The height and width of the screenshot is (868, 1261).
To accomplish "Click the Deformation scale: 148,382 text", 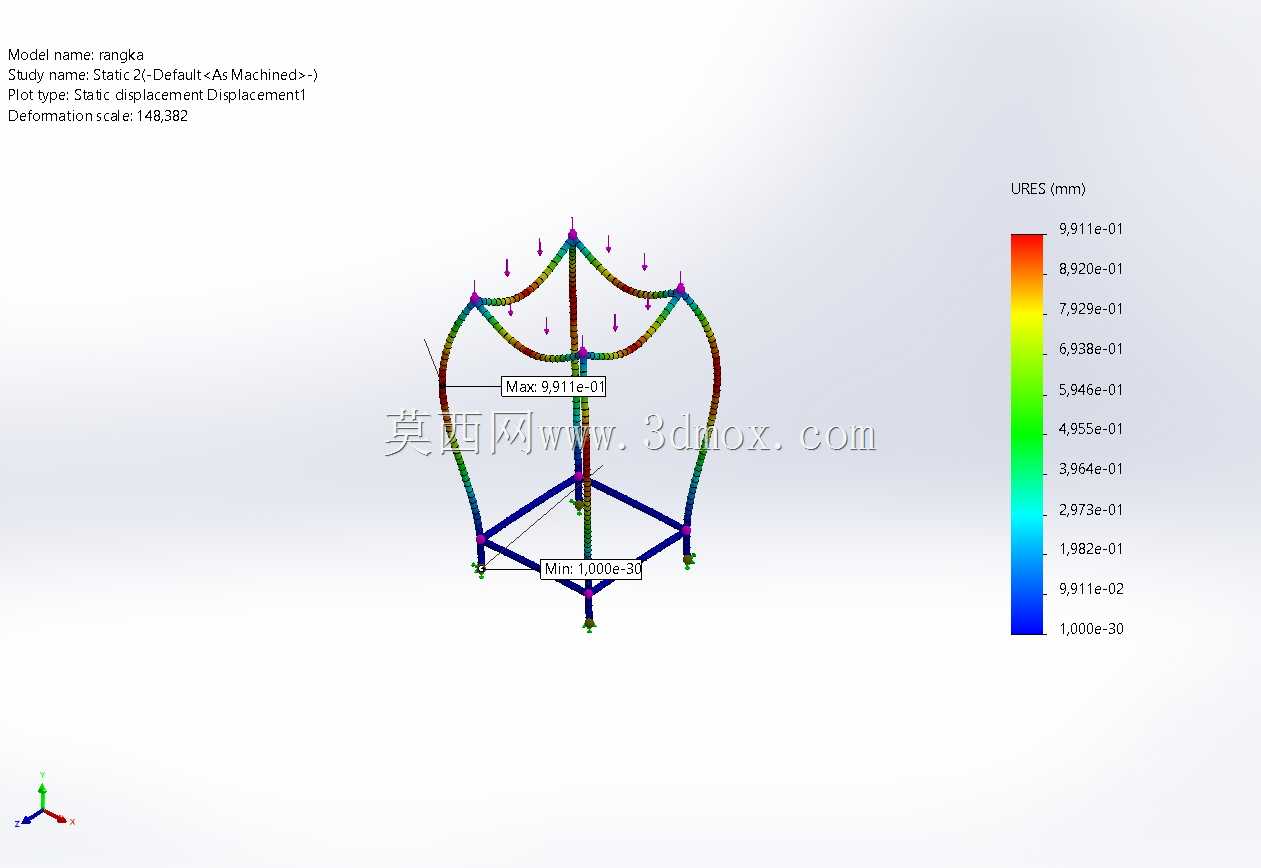I will tap(98, 115).
